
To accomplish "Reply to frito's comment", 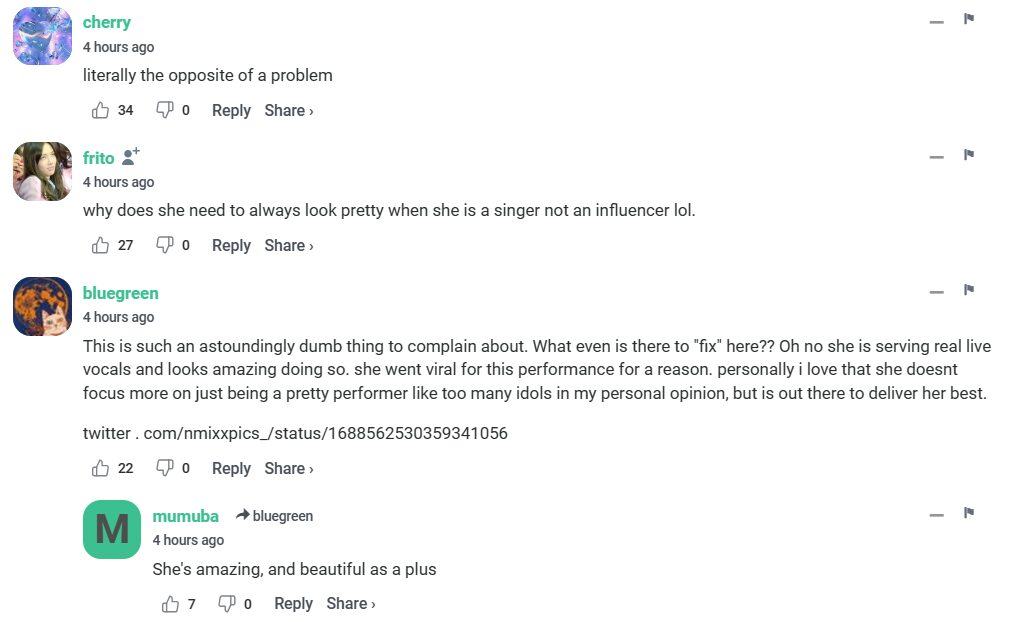I will point(231,245).
